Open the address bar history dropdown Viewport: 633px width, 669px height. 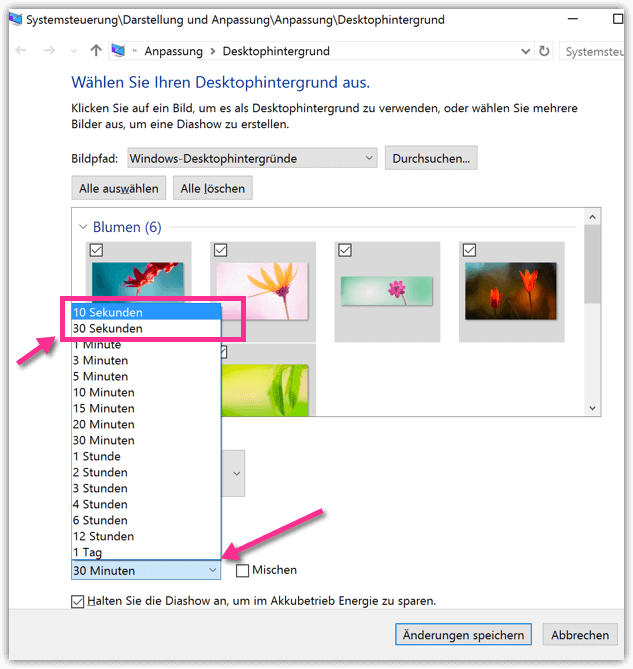point(526,51)
